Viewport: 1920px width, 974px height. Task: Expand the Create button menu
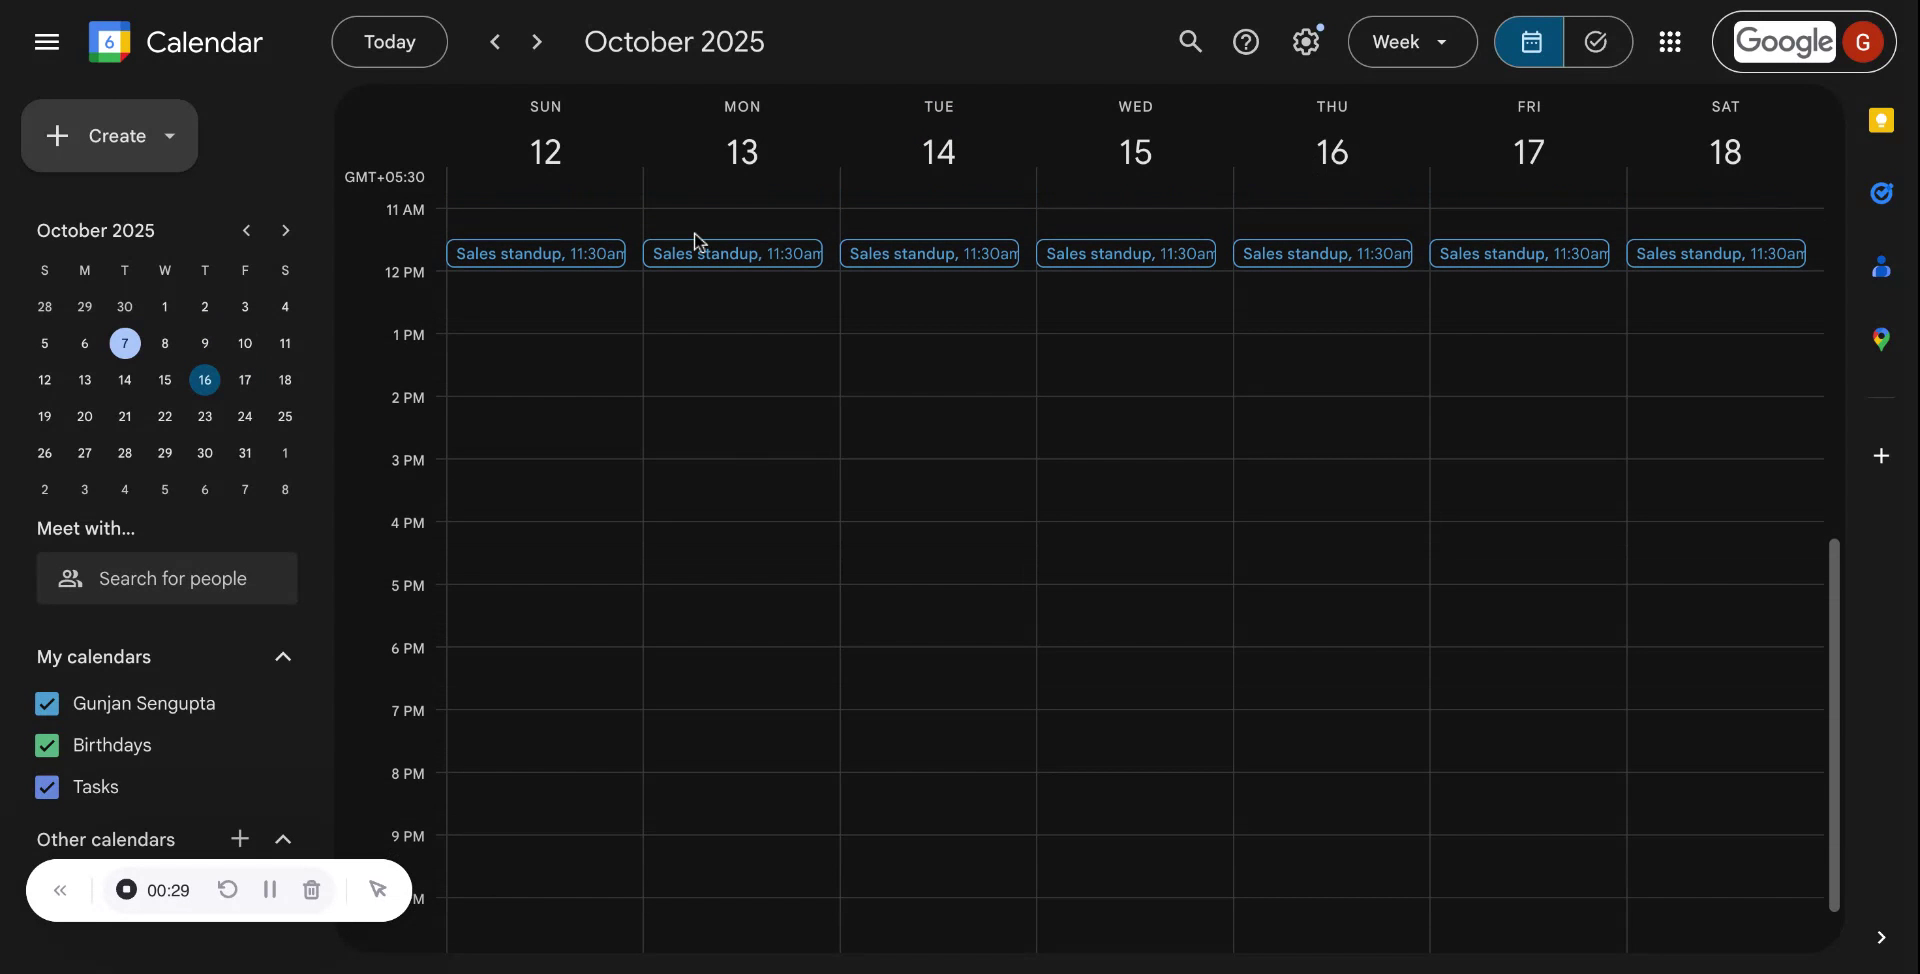tap(109, 135)
